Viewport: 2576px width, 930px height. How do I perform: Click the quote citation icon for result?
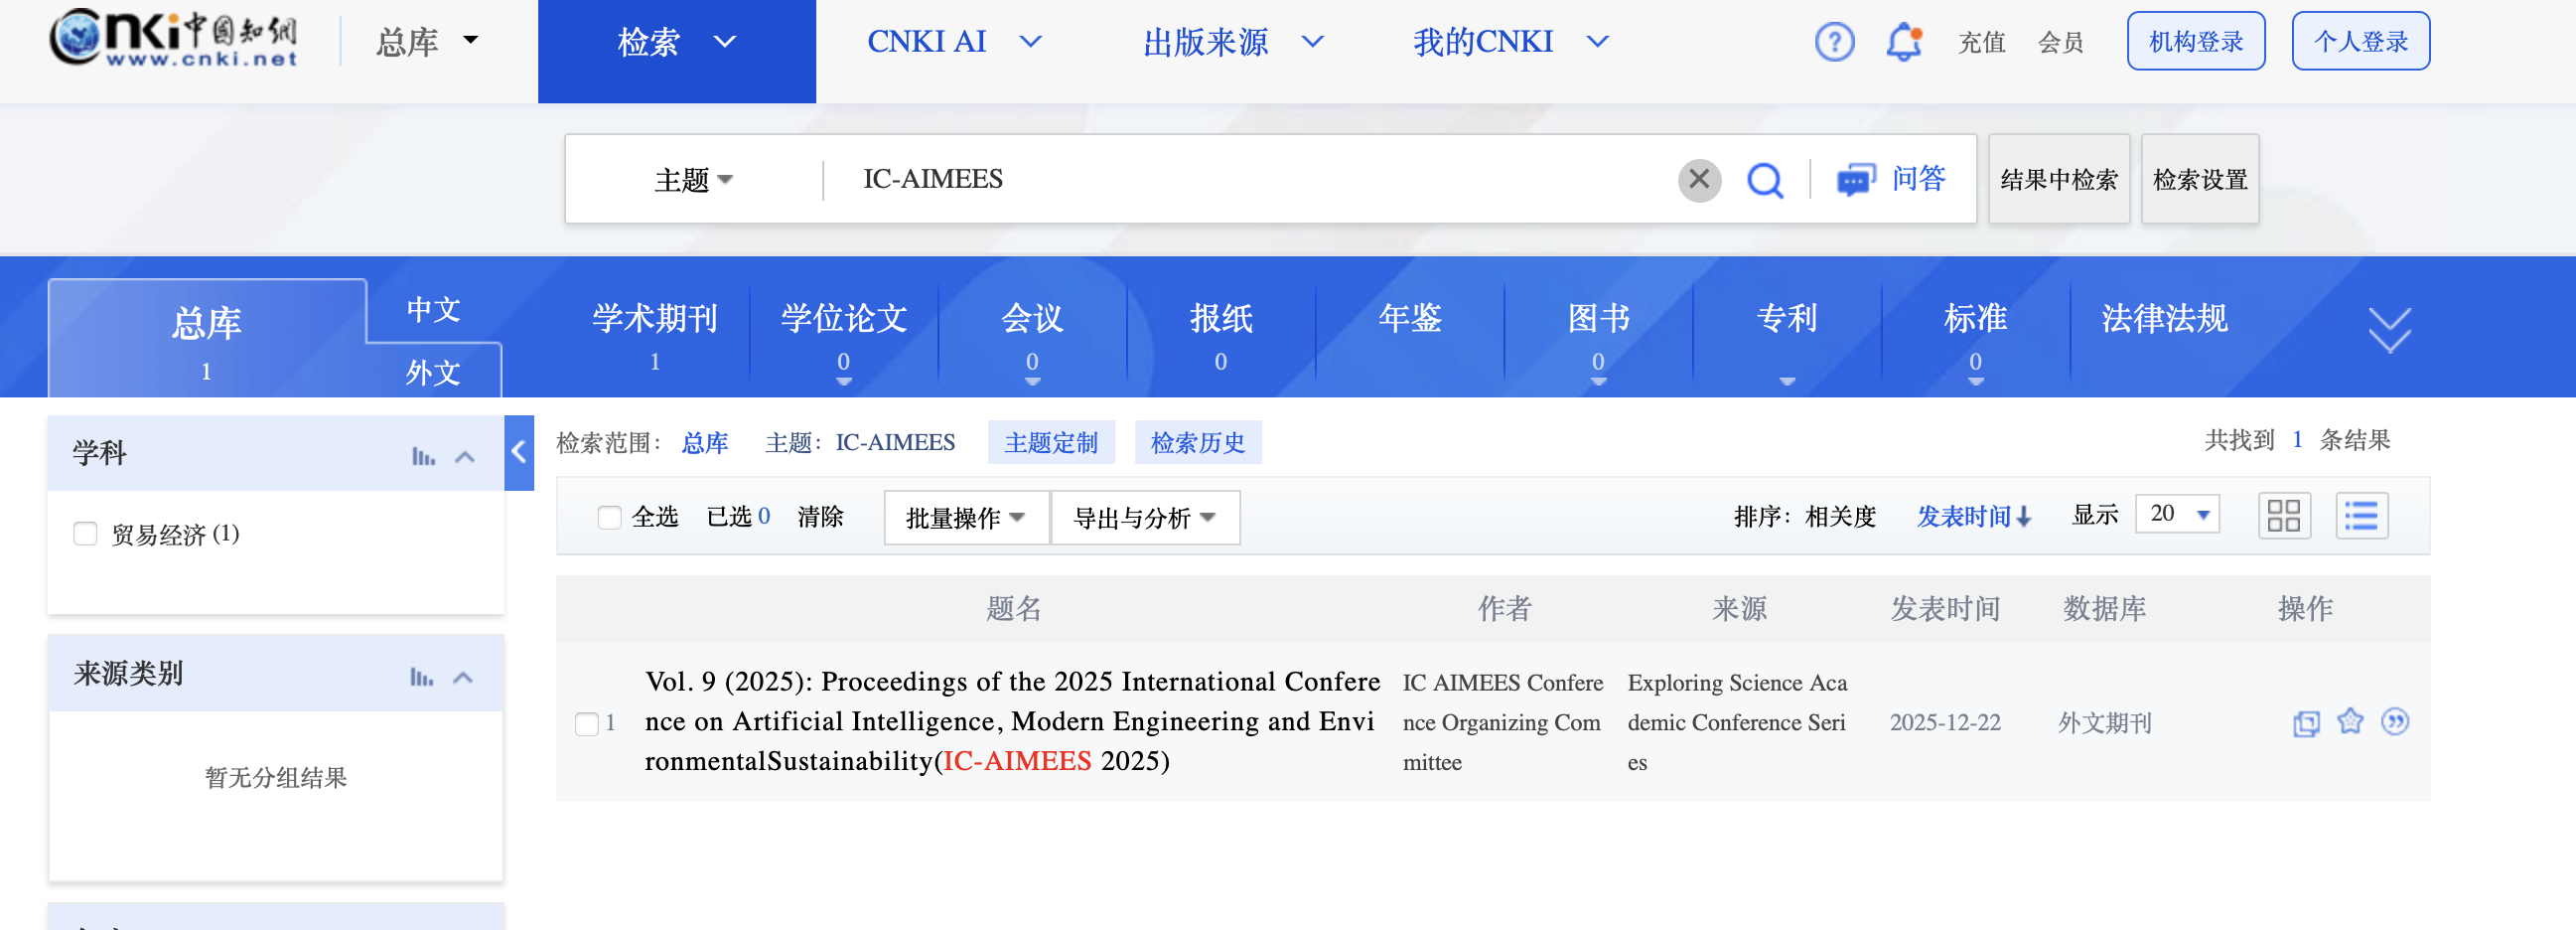[2394, 721]
